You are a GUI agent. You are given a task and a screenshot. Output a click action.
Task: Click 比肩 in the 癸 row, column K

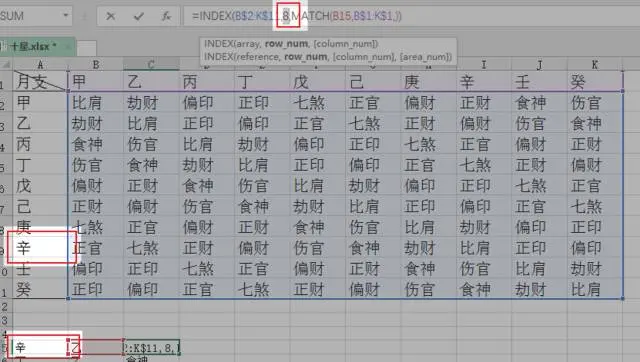click(x=595, y=289)
